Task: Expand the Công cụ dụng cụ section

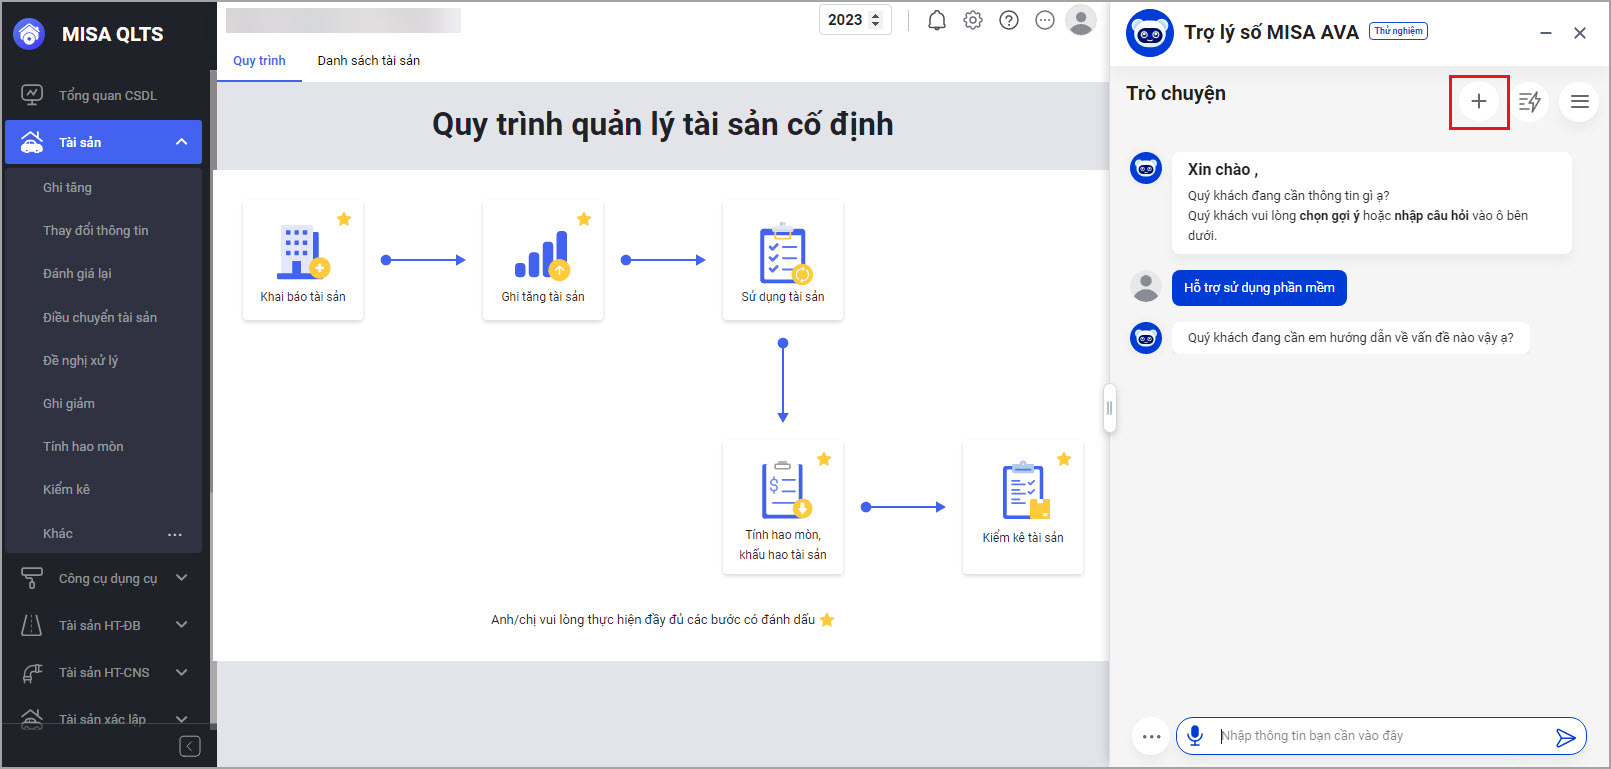Action: coord(181,578)
